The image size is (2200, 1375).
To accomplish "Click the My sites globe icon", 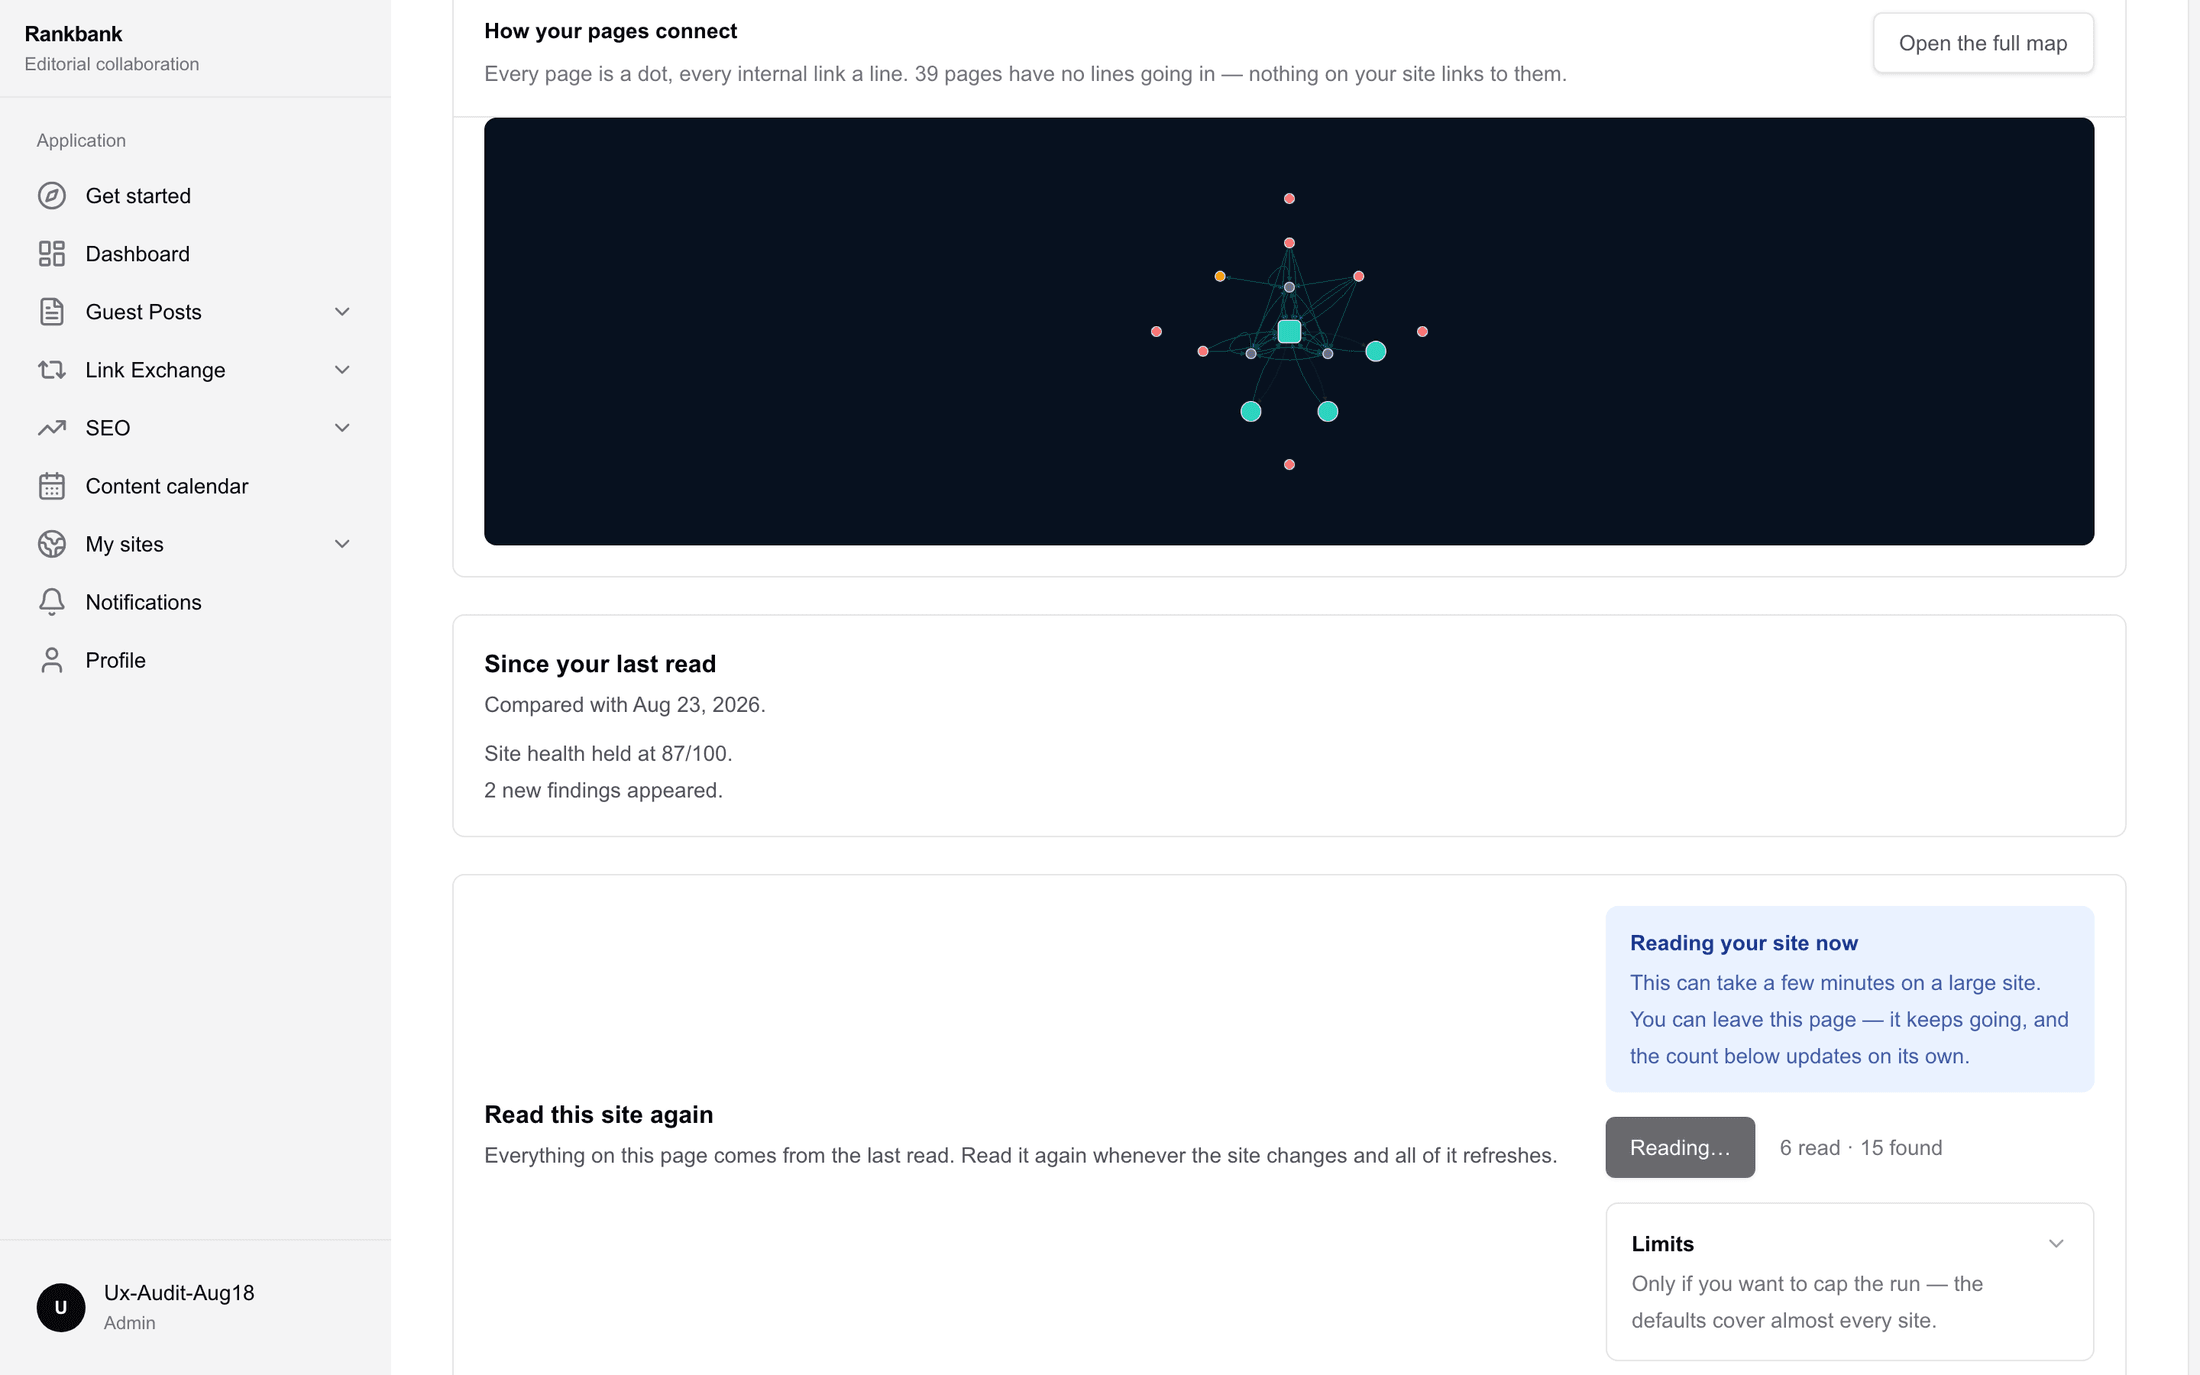I will [x=52, y=544].
